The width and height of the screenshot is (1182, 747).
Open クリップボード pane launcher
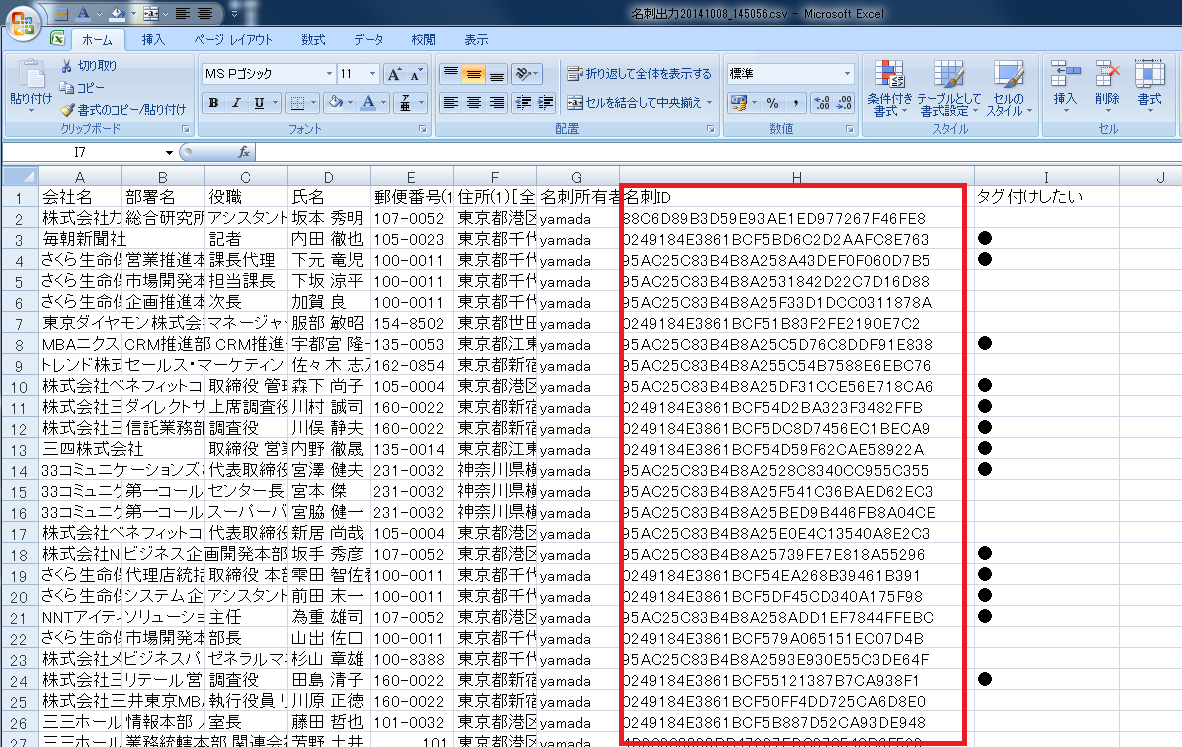(185, 130)
